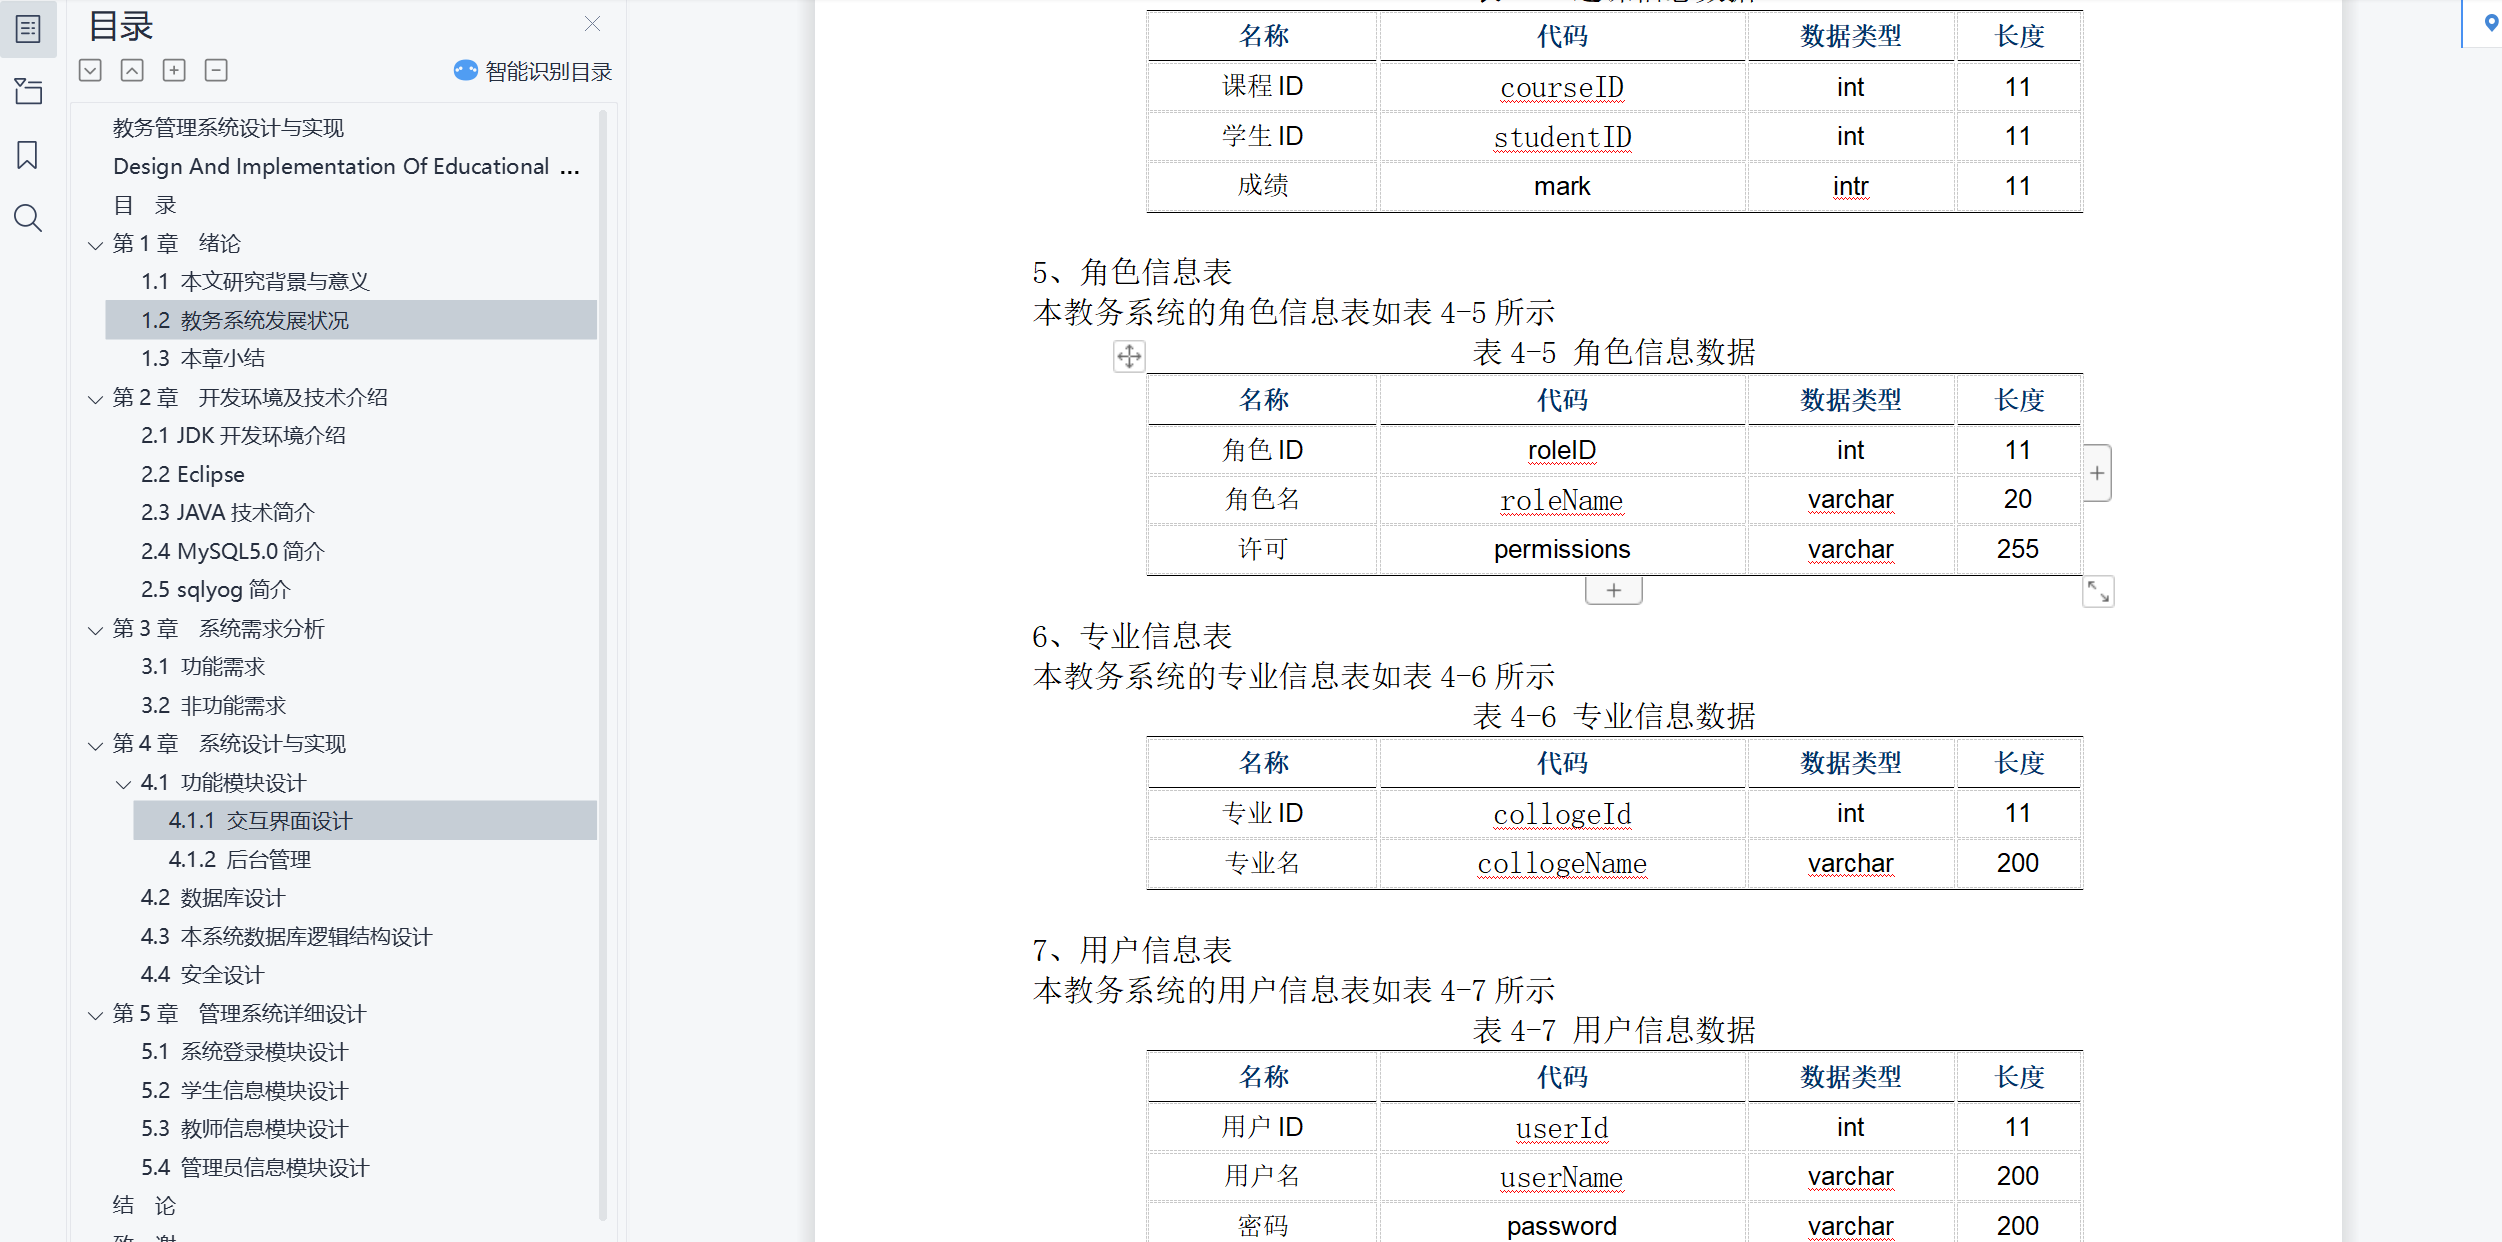The height and width of the screenshot is (1242, 2502).
Task: Click the promote heading plus icon
Action: [x=174, y=70]
